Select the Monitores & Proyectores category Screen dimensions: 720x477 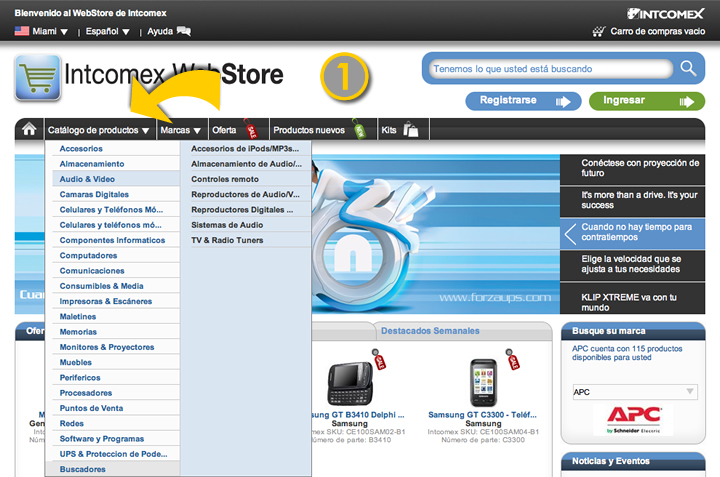click(116, 347)
